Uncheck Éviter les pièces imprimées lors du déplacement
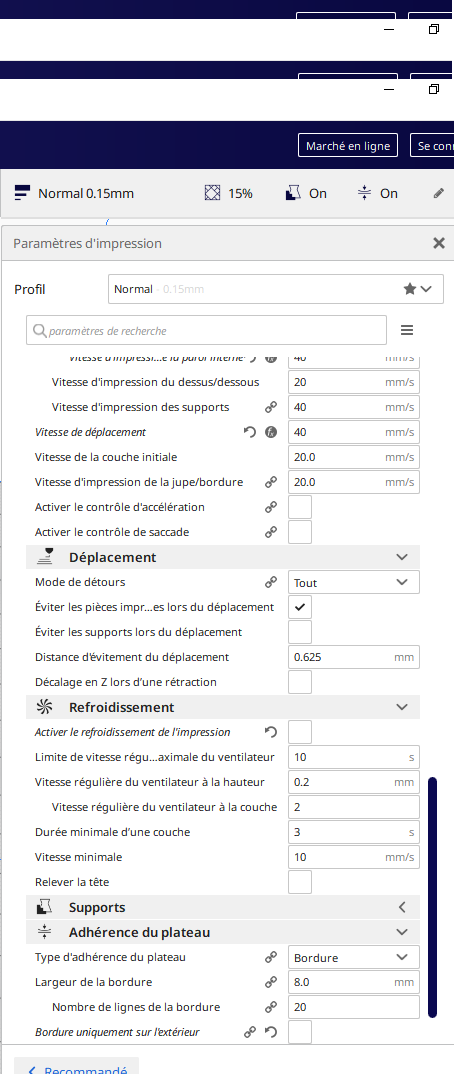The height and width of the screenshot is (1074, 454). tap(300, 608)
